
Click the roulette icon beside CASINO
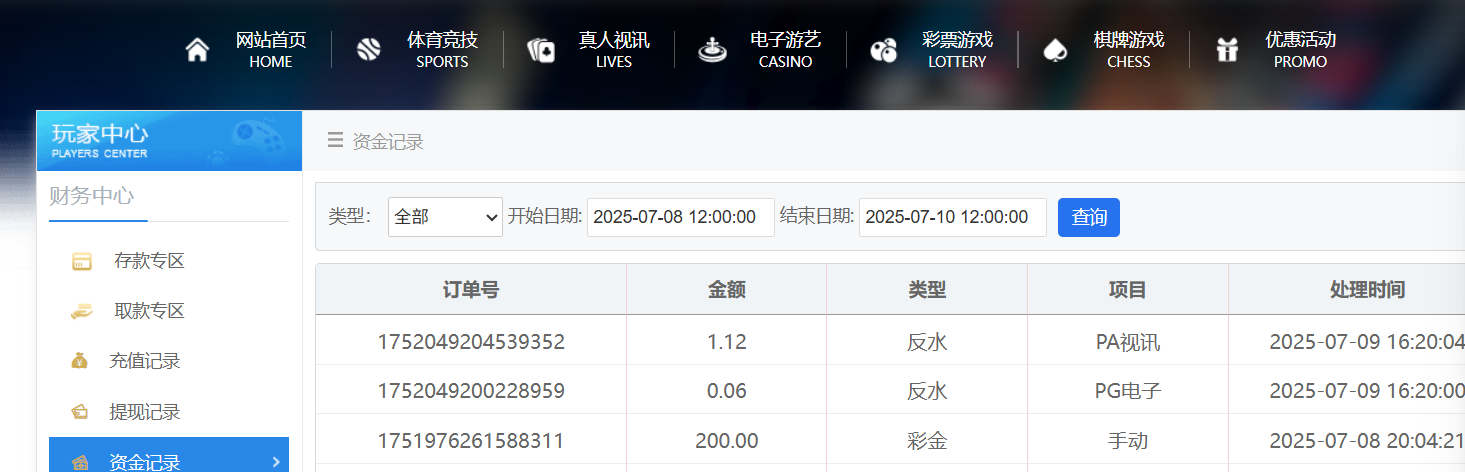coord(712,50)
